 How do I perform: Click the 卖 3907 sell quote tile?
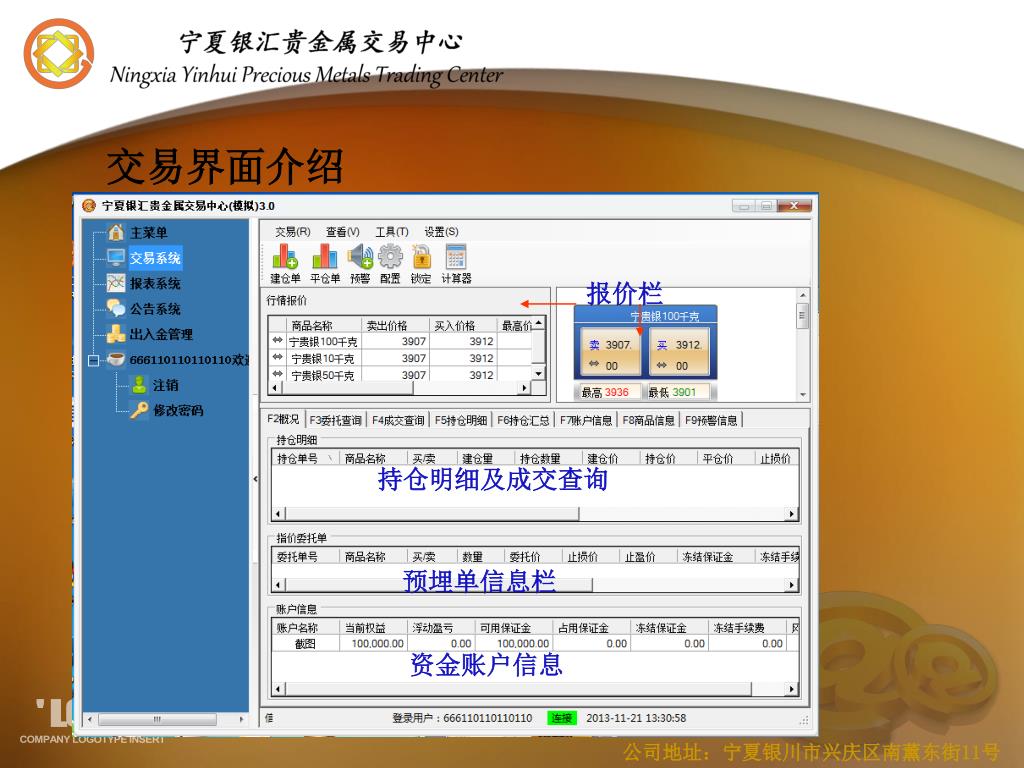coord(609,353)
